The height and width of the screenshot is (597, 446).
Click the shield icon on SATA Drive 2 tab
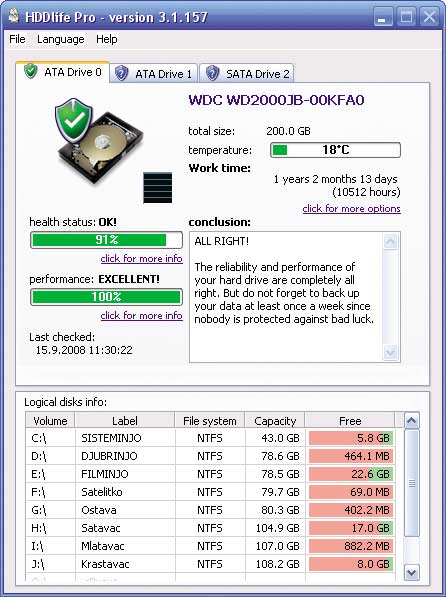[212, 73]
